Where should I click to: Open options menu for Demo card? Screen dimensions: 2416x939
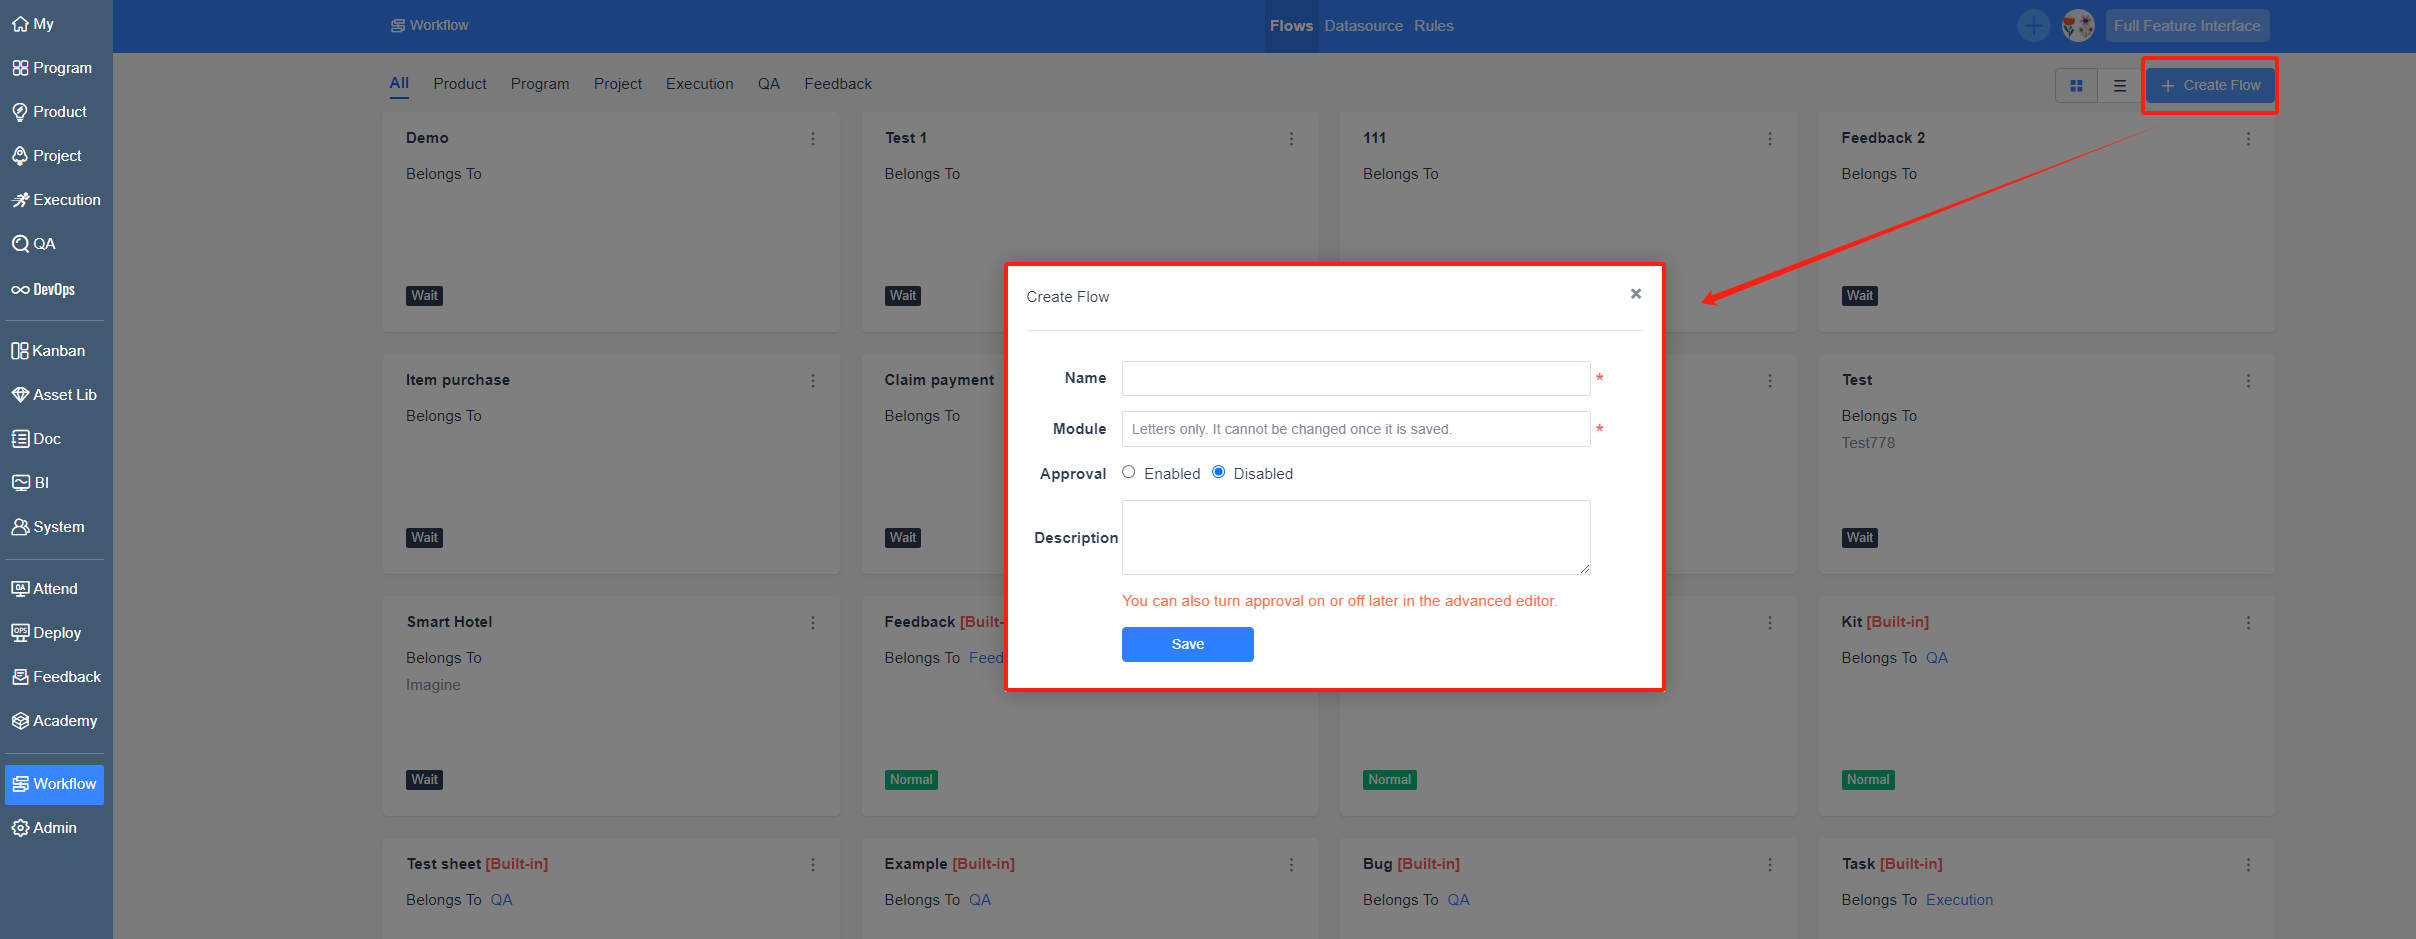813,139
